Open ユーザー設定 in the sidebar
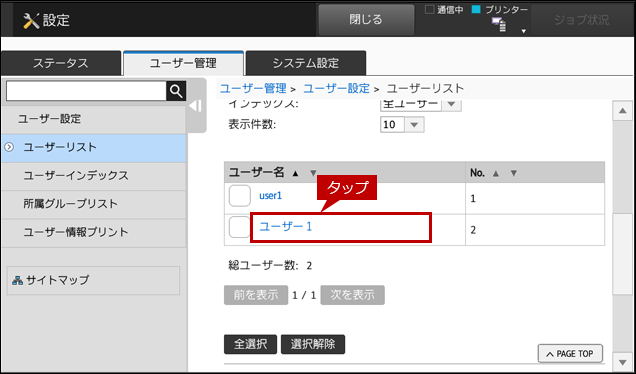Image resolution: width=636 pixels, height=374 pixels. tap(93, 119)
